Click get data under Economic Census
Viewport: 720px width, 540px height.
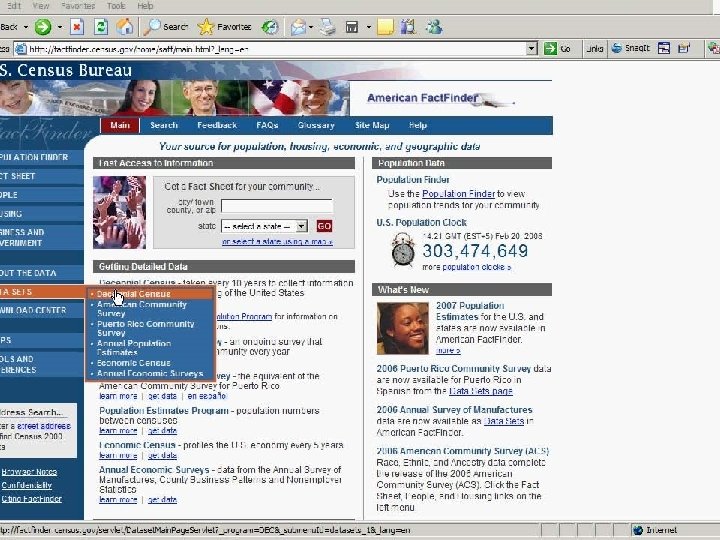tap(162, 455)
